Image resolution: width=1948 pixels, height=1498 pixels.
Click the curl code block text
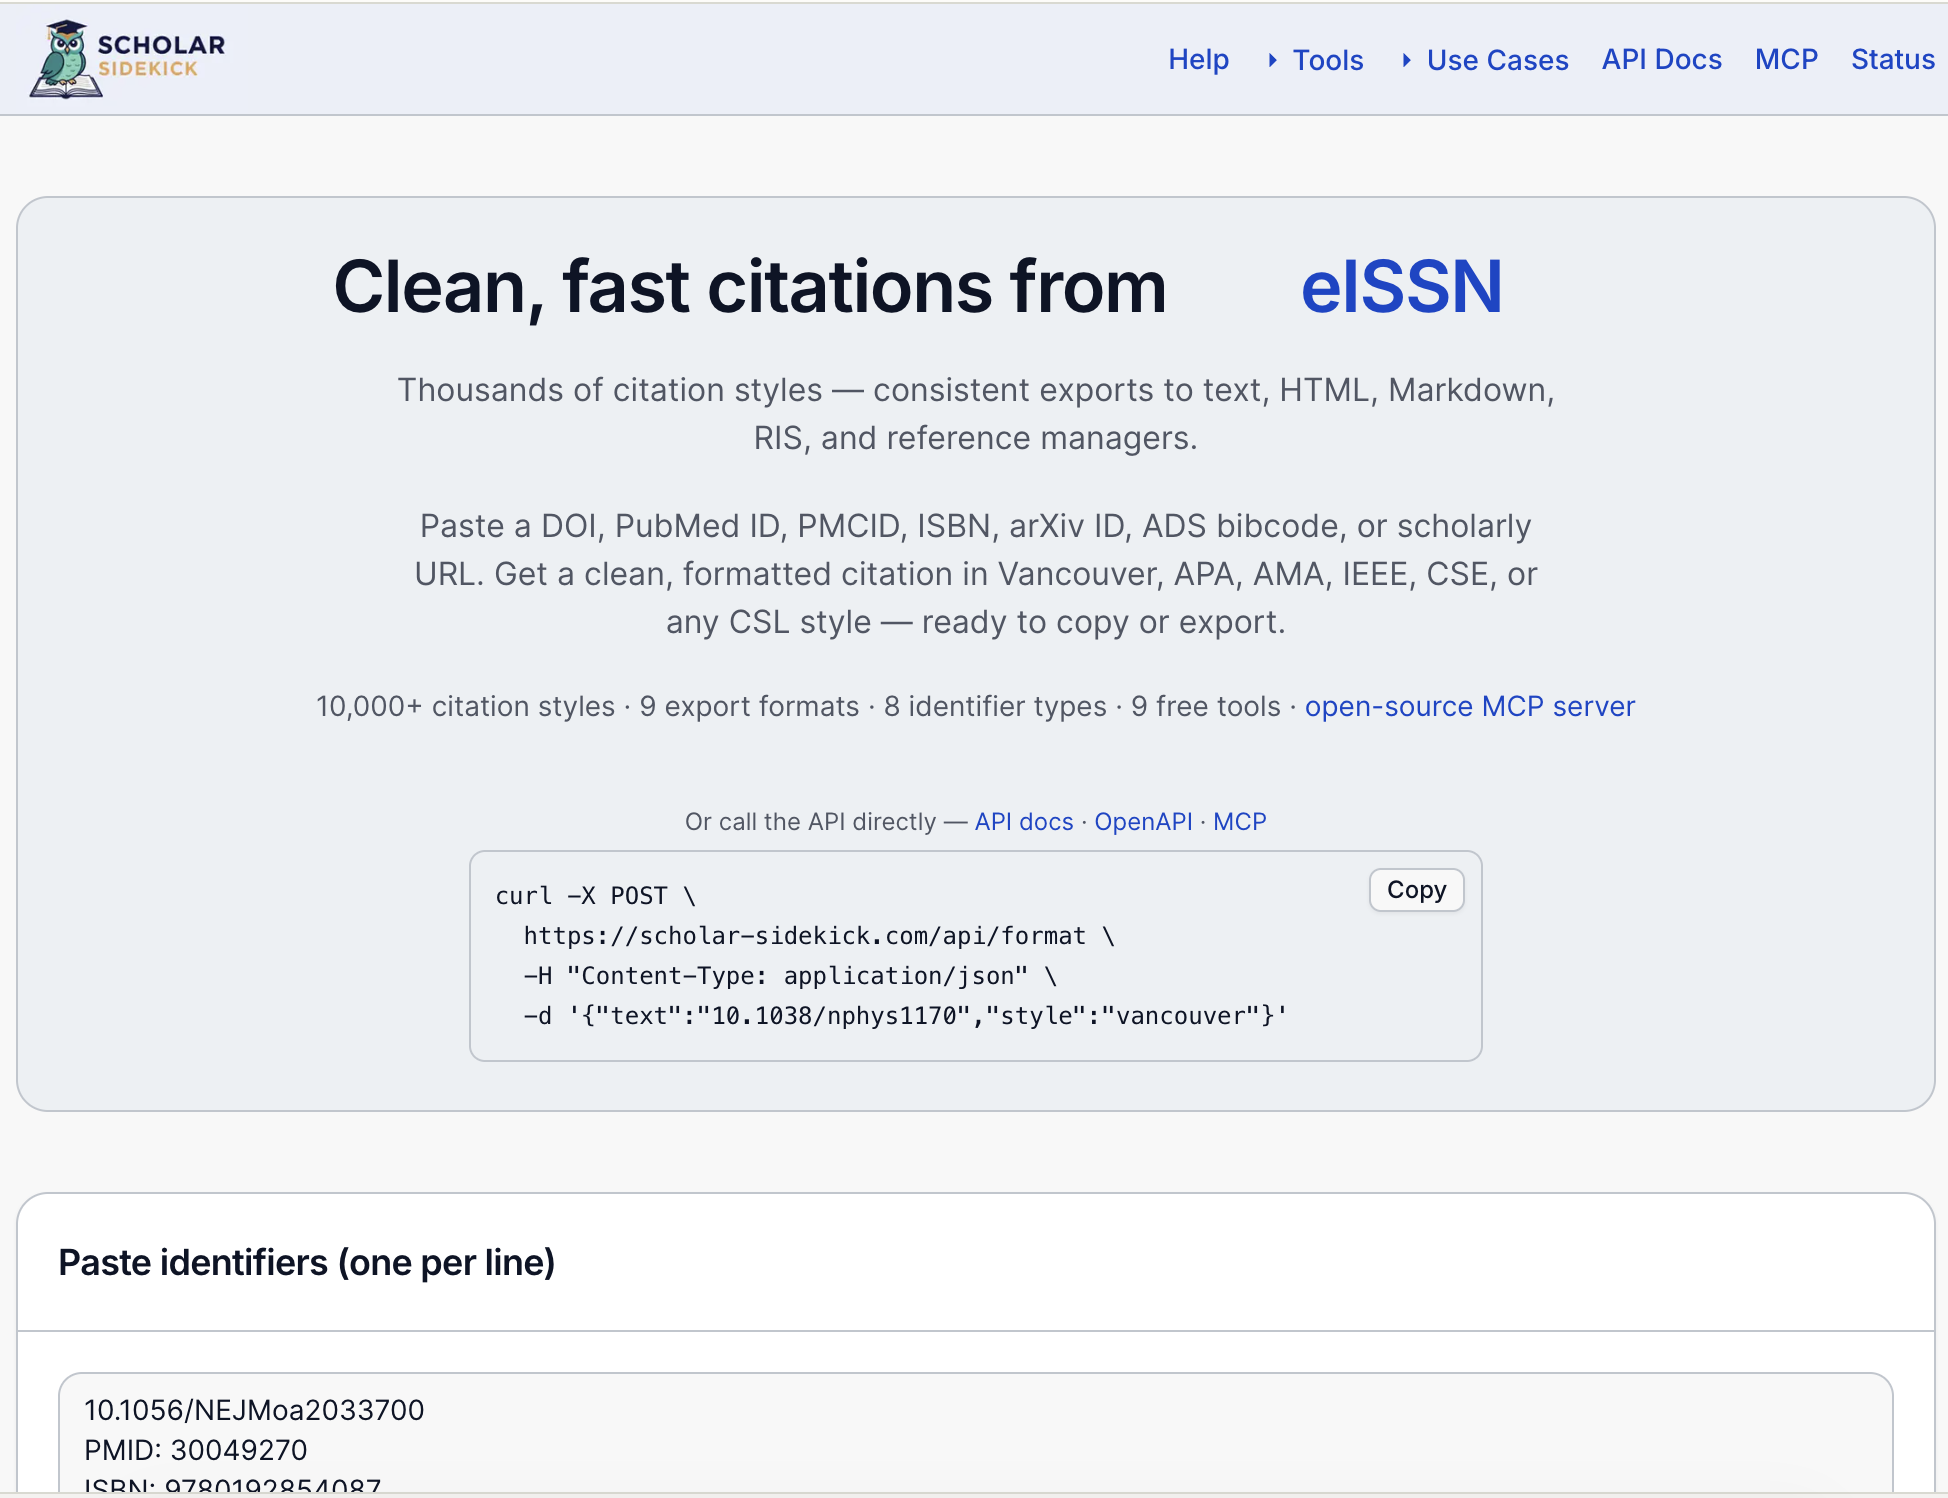pyautogui.click(x=891, y=956)
